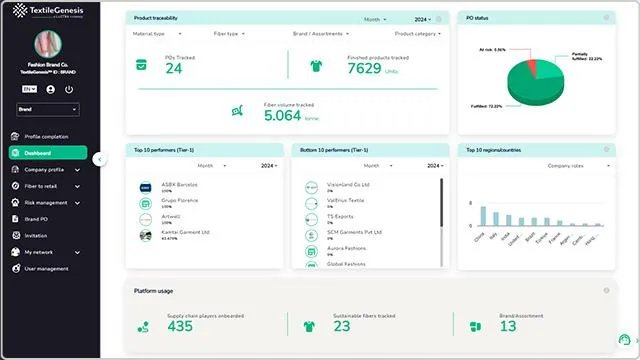
Task: Click settings icon in Product traceability header
Action: pyautogui.click(x=439, y=19)
